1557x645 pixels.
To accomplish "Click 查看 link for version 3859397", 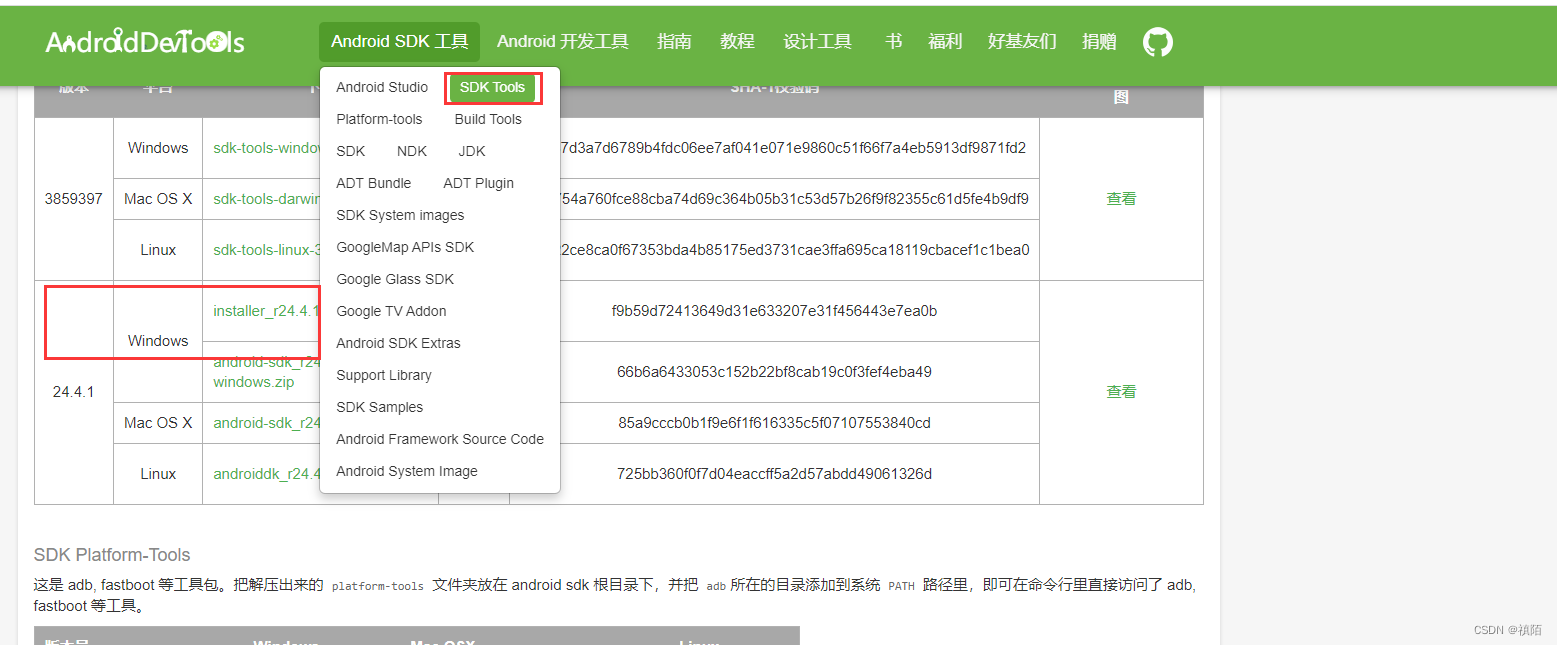I will point(1121,199).
